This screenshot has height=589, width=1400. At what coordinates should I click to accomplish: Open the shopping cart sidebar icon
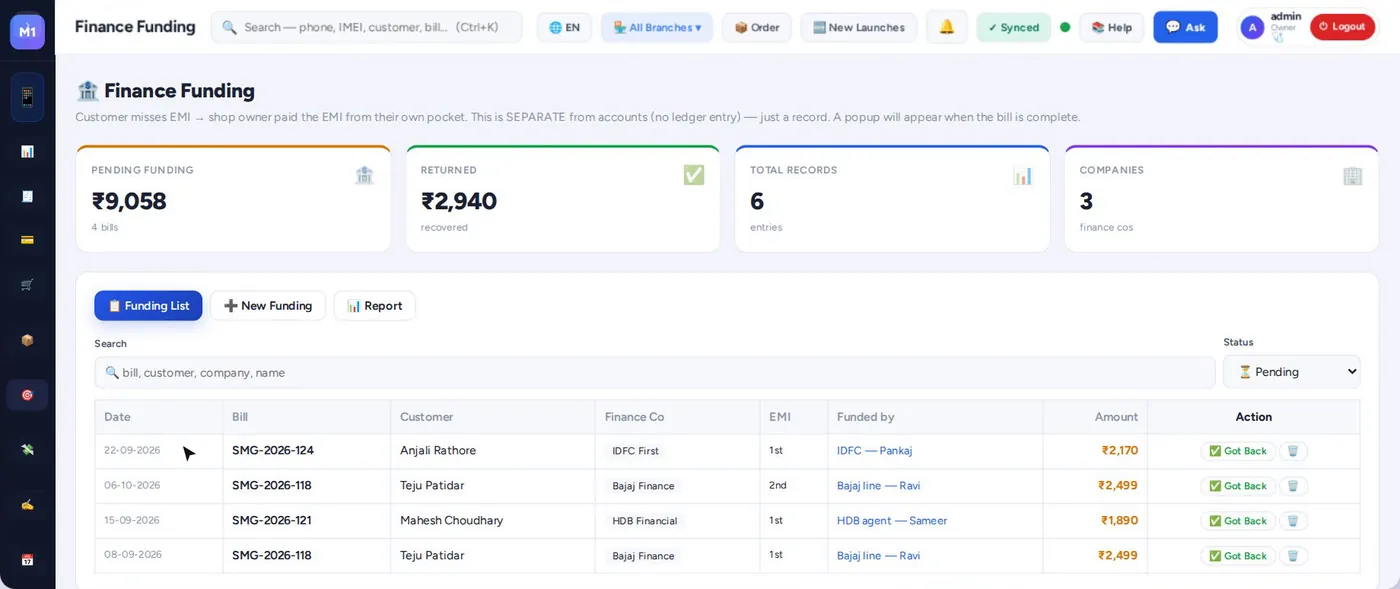(x=27, y=285)
